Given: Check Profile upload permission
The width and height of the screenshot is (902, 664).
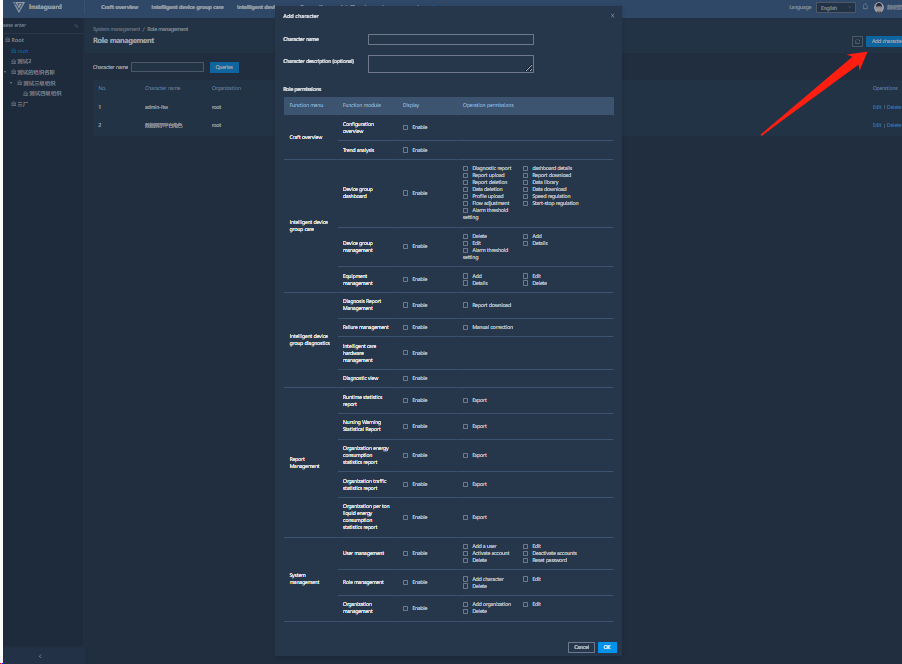Looking at the screenshot, I should (x=465, y=196).
